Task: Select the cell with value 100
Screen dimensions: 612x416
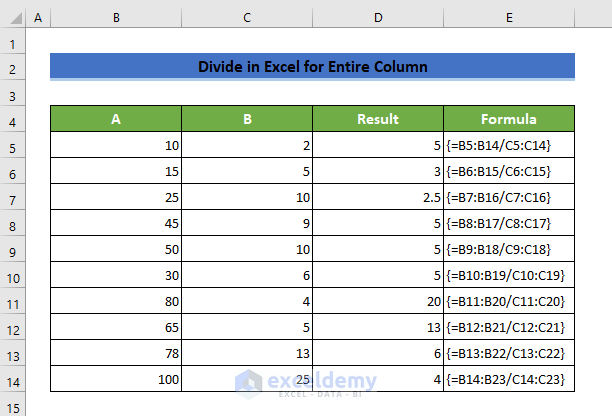Action: [116, 380]
